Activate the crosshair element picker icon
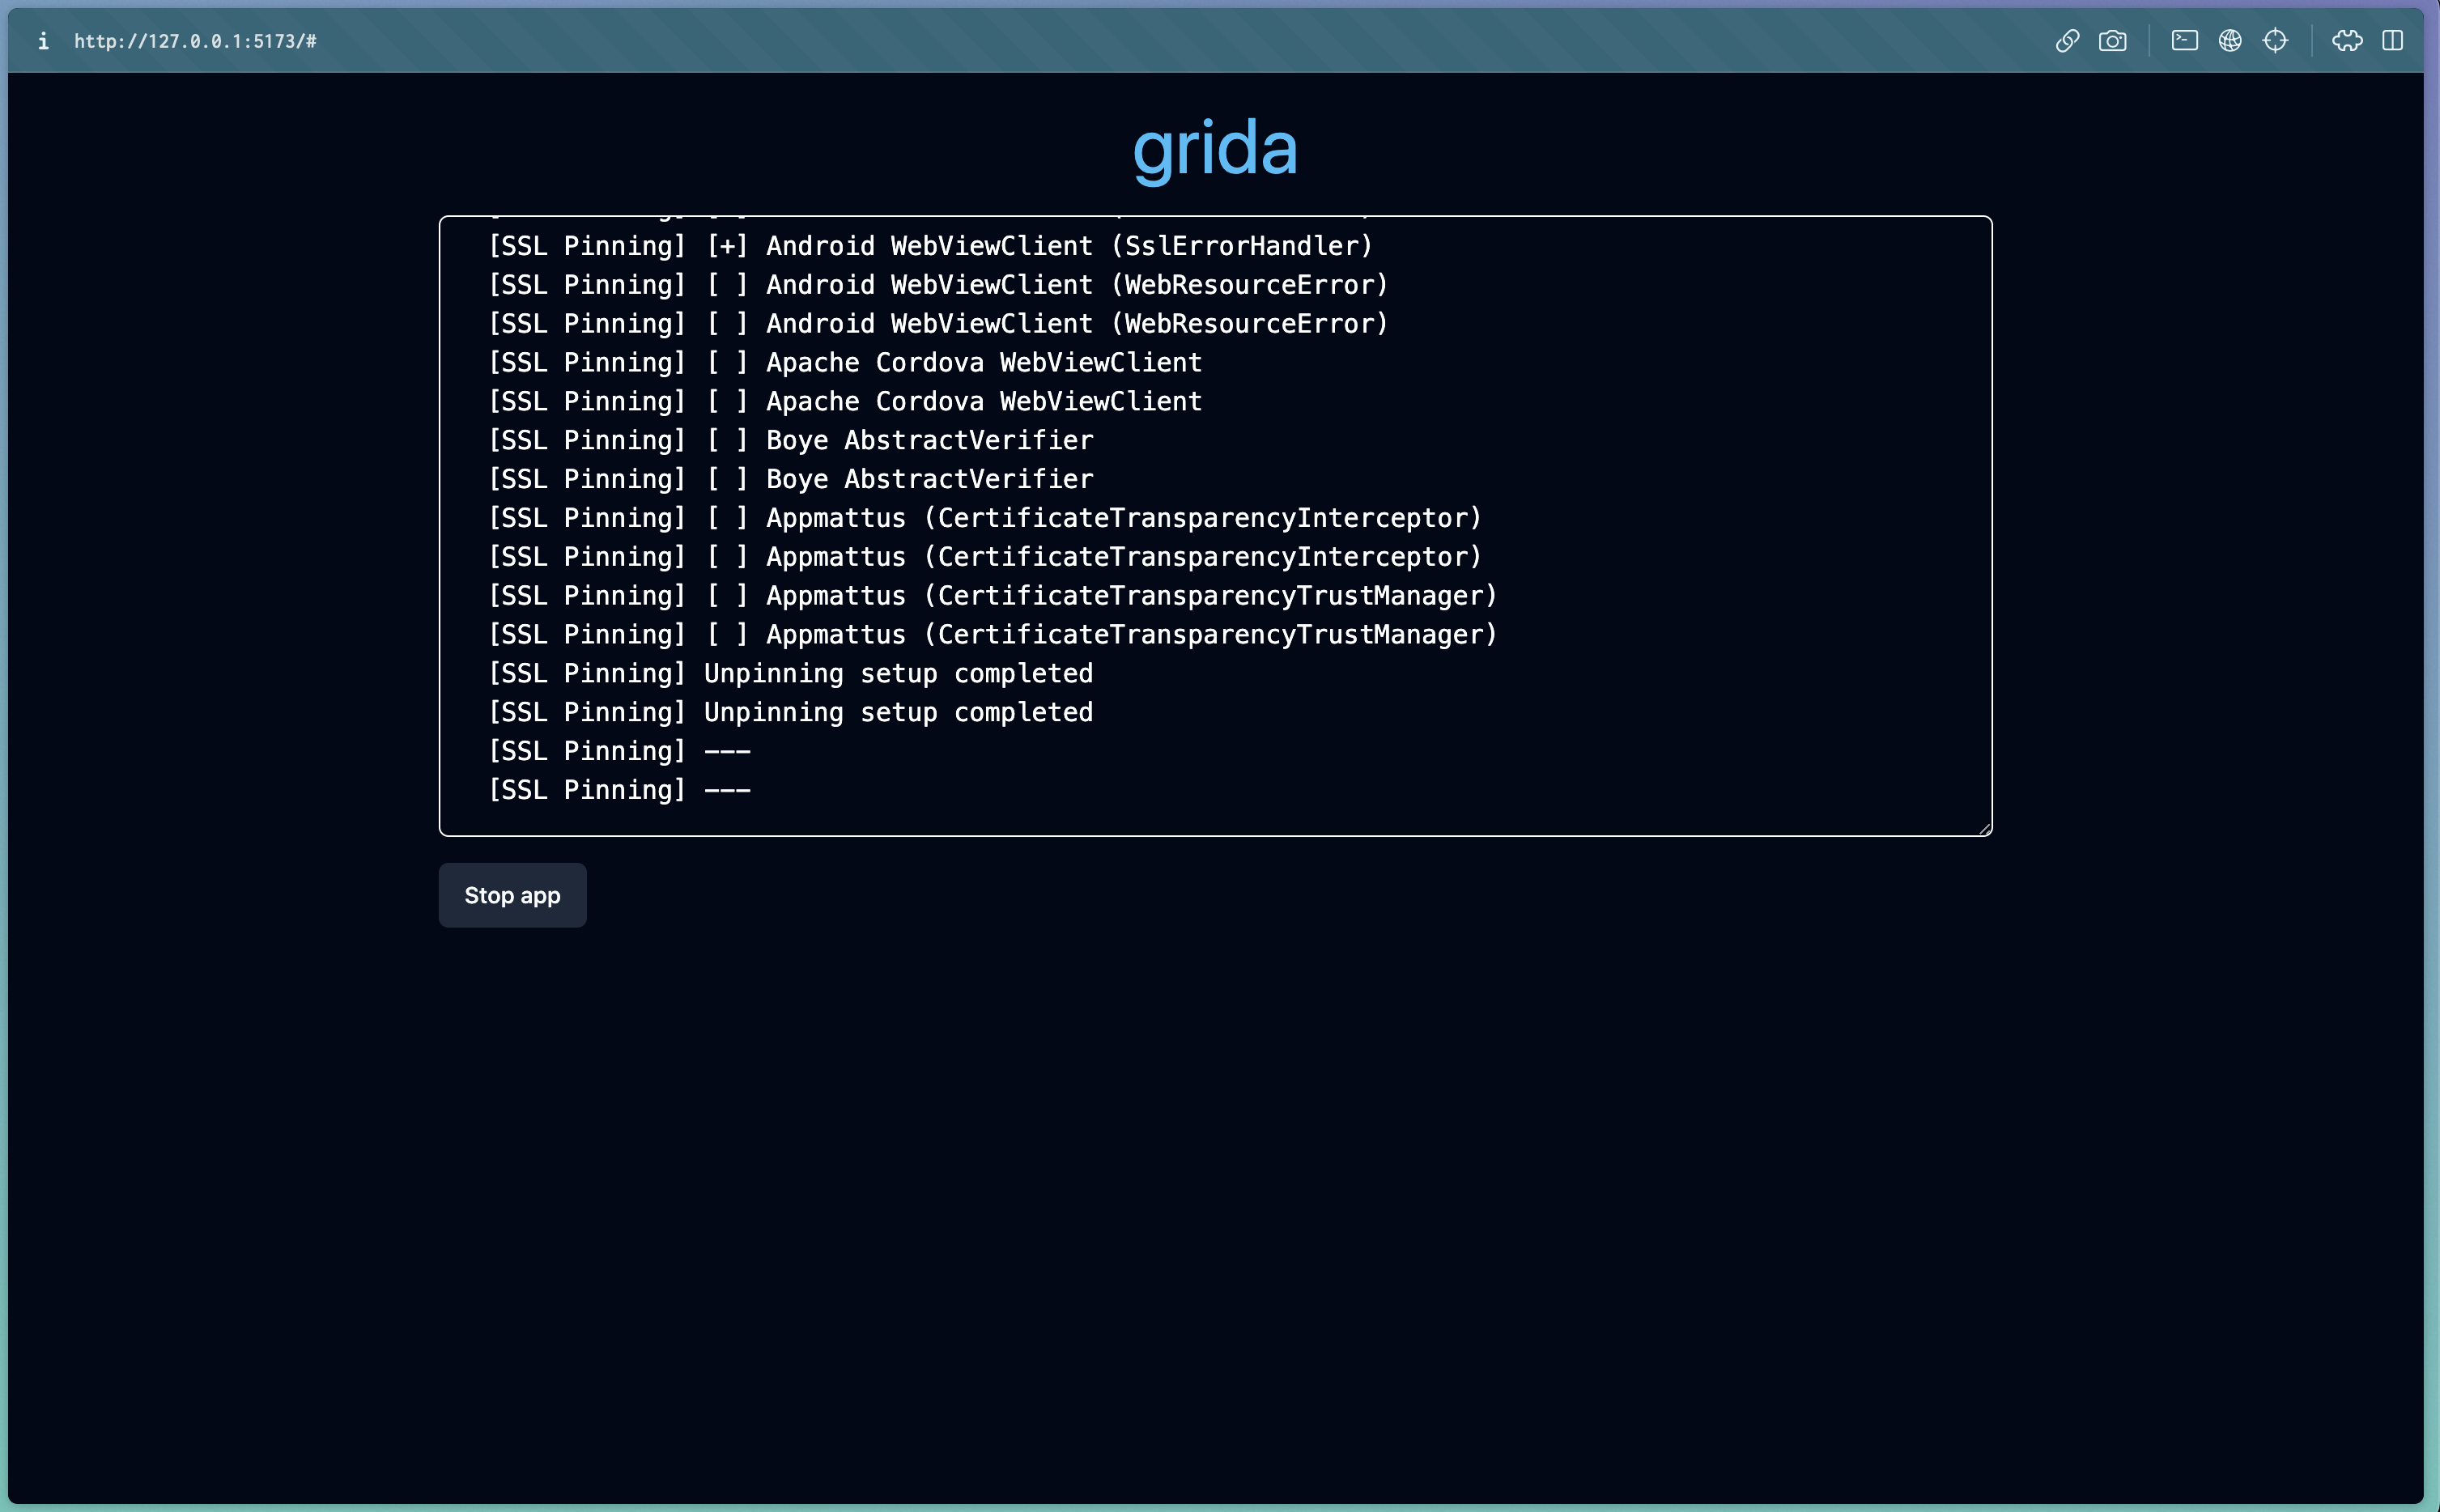 2275,41
